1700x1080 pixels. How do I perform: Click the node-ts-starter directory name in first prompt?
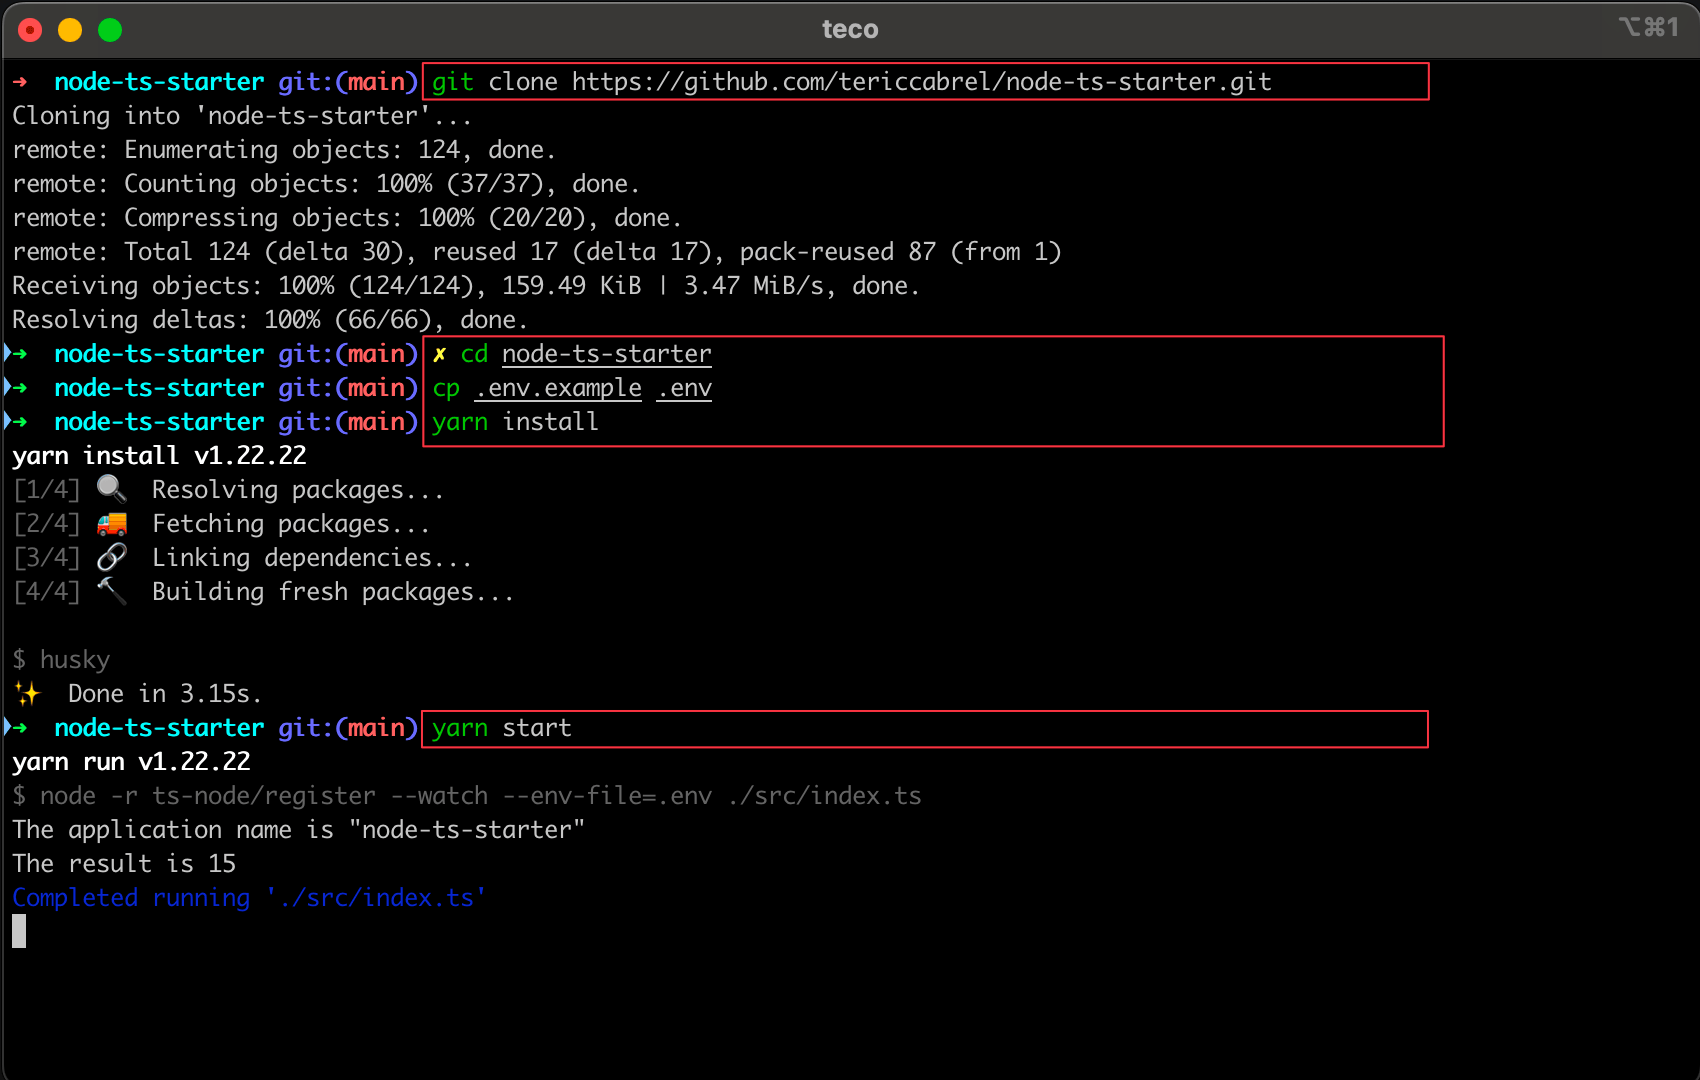coord(159,82)
